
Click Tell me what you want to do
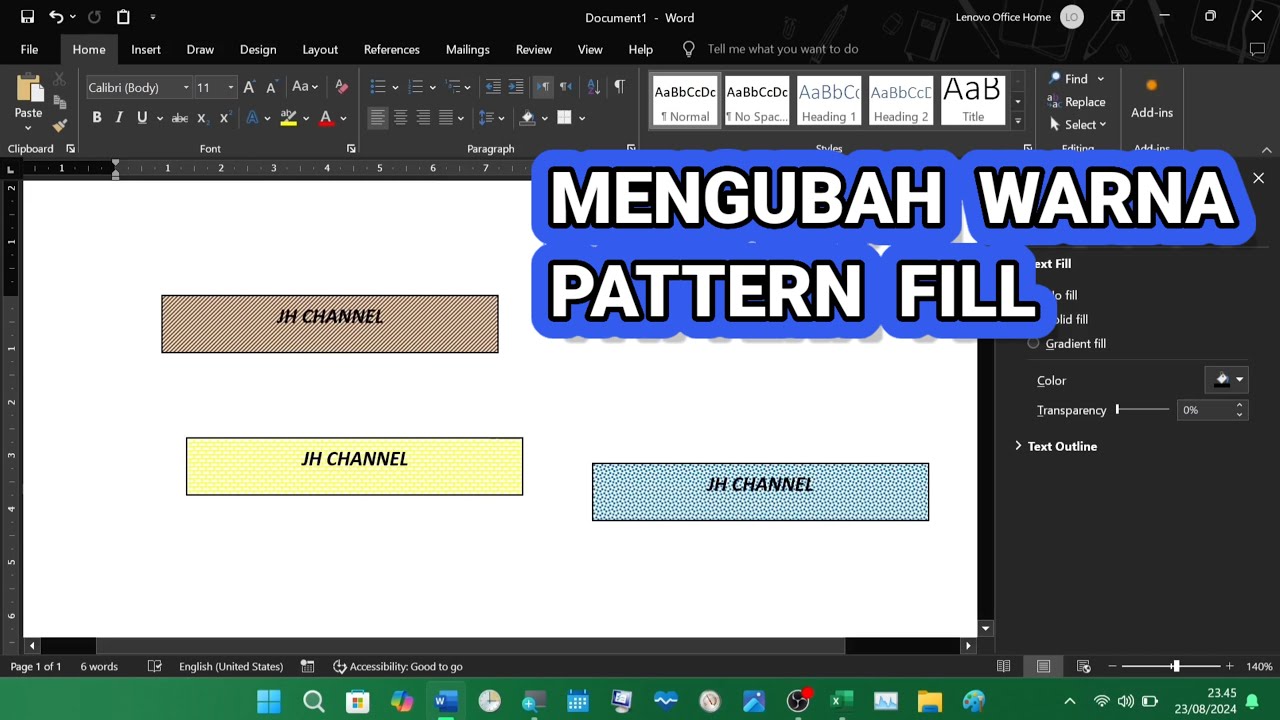782,49
